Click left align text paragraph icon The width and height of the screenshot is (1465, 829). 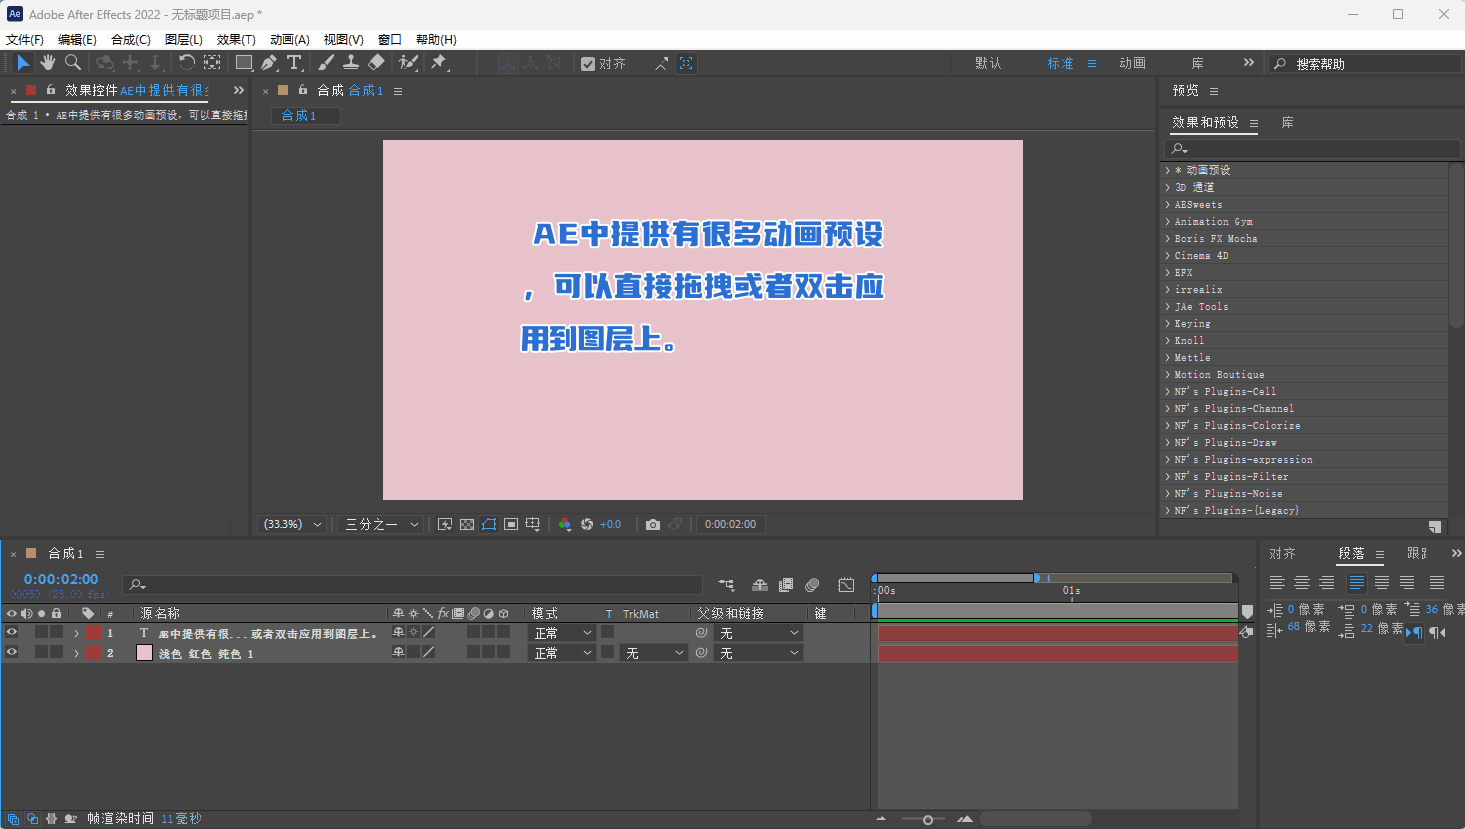point(1277,582)
